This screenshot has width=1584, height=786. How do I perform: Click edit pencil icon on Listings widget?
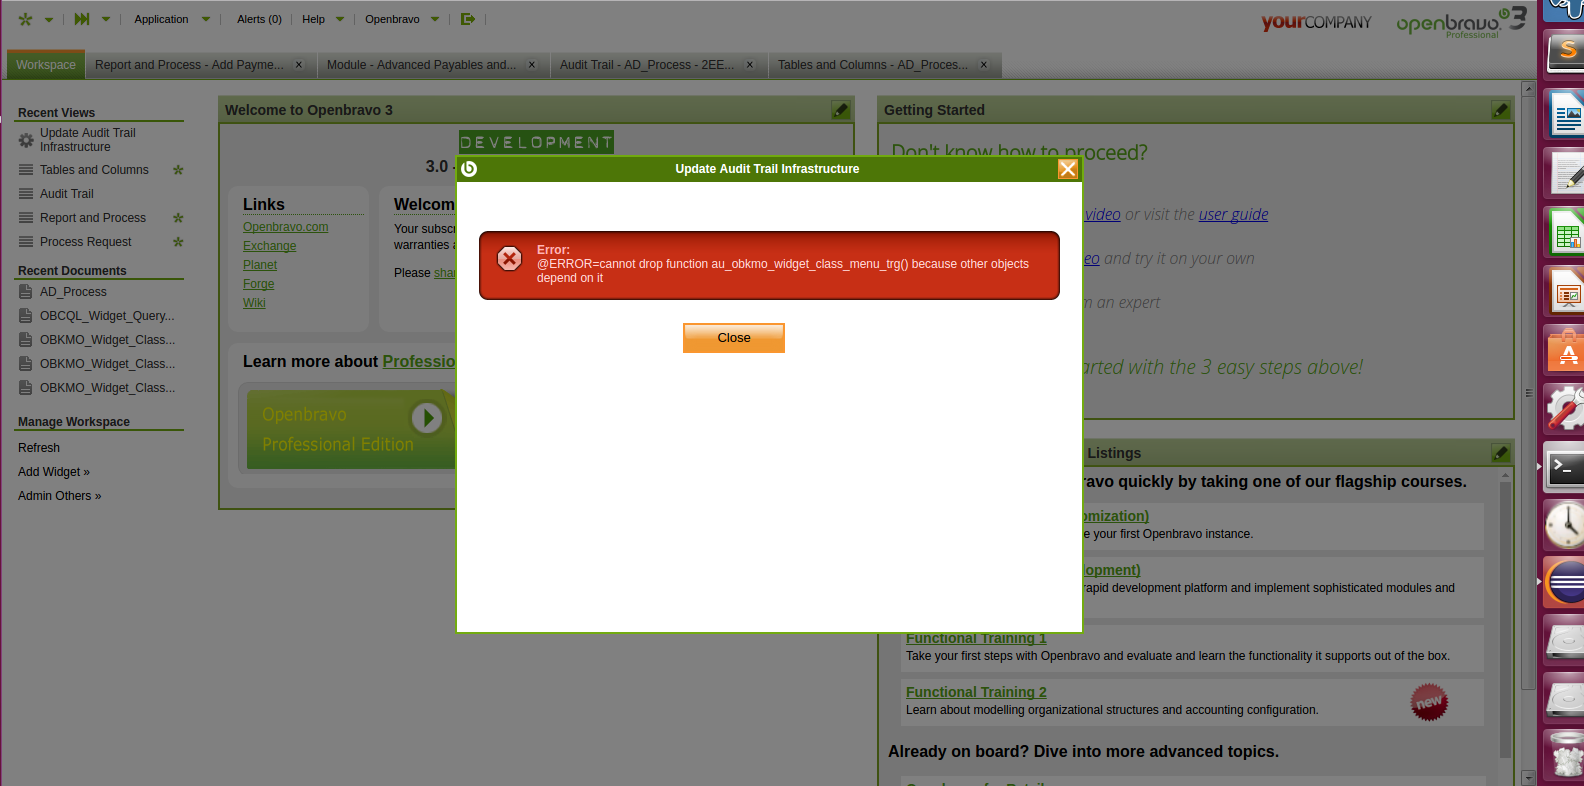click(x=1501, y=453)
